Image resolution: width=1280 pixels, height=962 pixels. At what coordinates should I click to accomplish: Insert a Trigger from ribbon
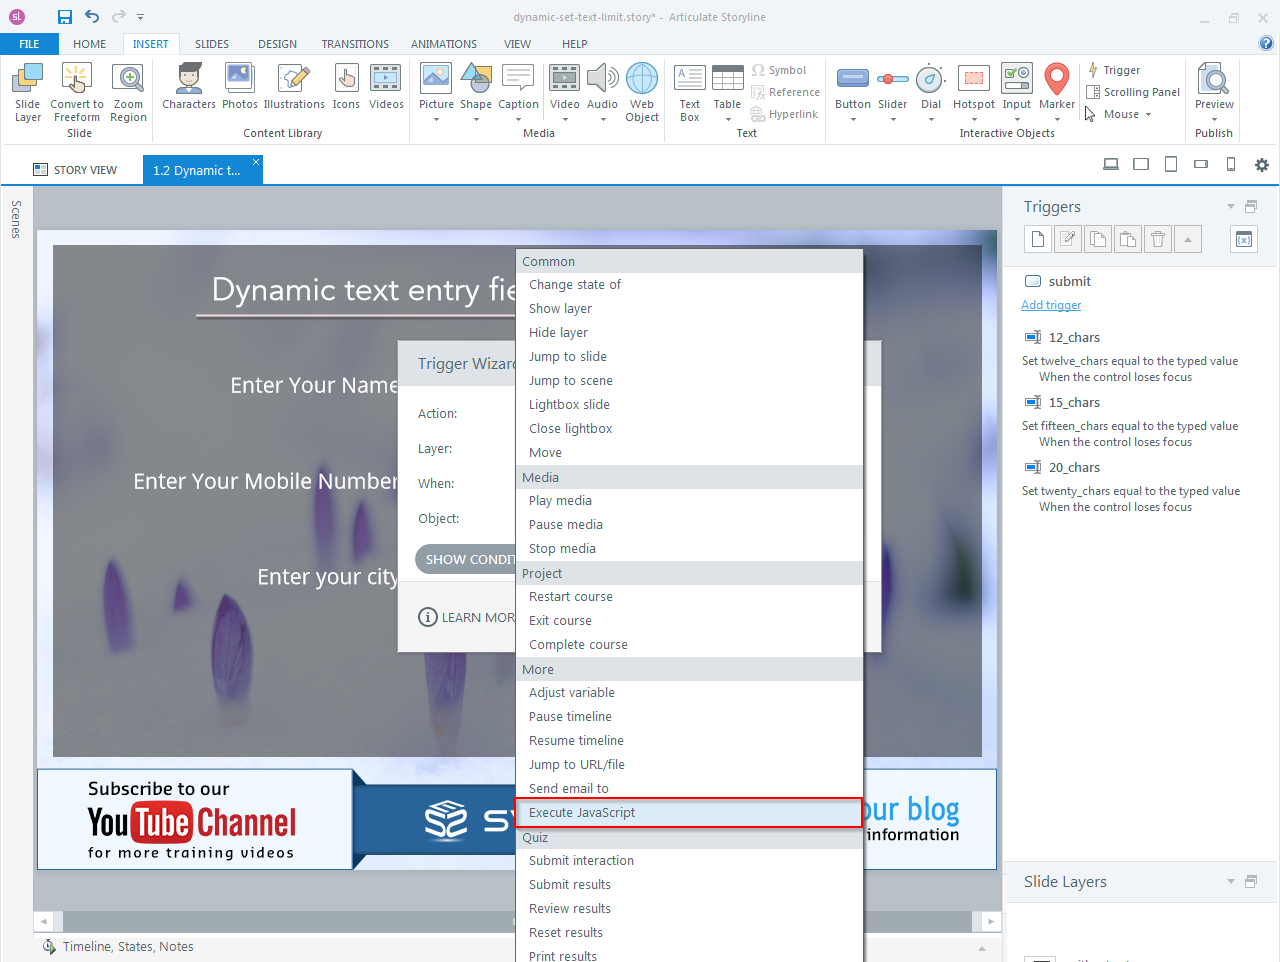1114,70
